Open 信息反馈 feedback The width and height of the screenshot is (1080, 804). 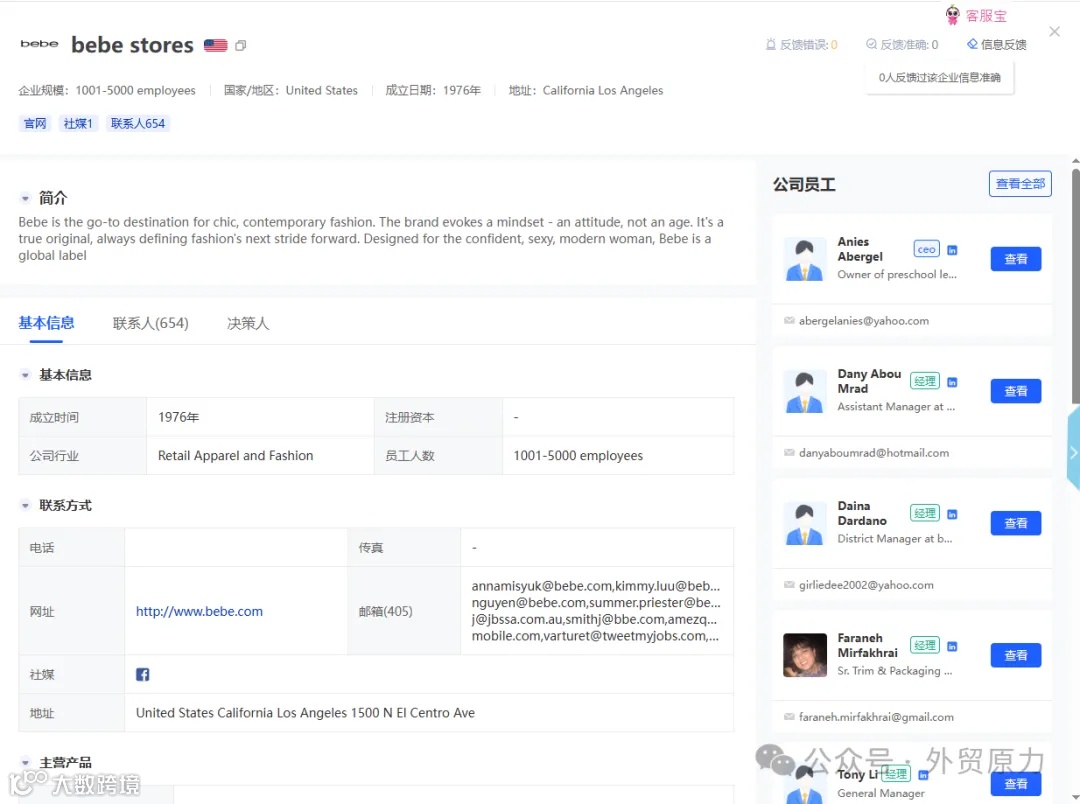[x=997, y=45]
